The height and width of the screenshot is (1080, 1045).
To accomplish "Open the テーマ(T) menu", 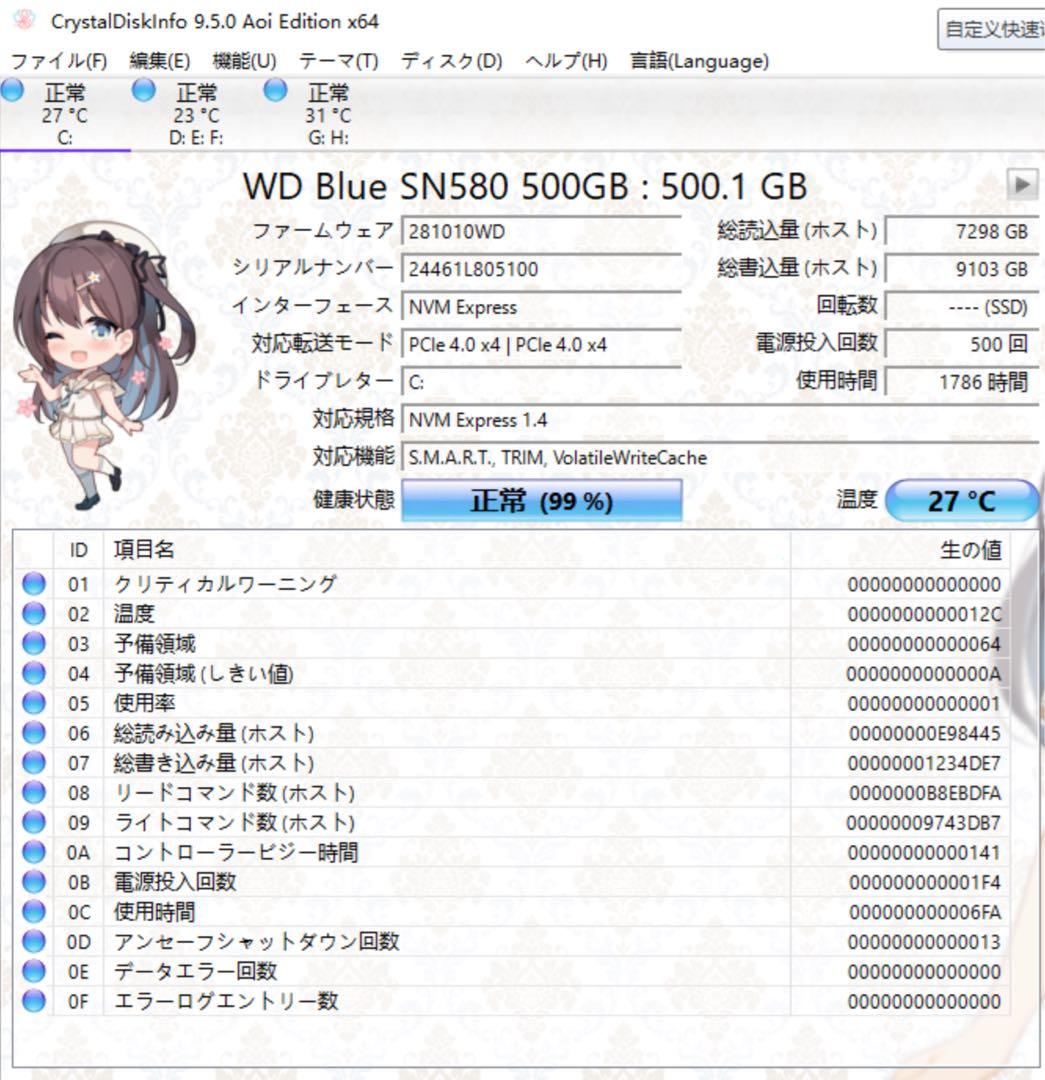I will point(339,61).
